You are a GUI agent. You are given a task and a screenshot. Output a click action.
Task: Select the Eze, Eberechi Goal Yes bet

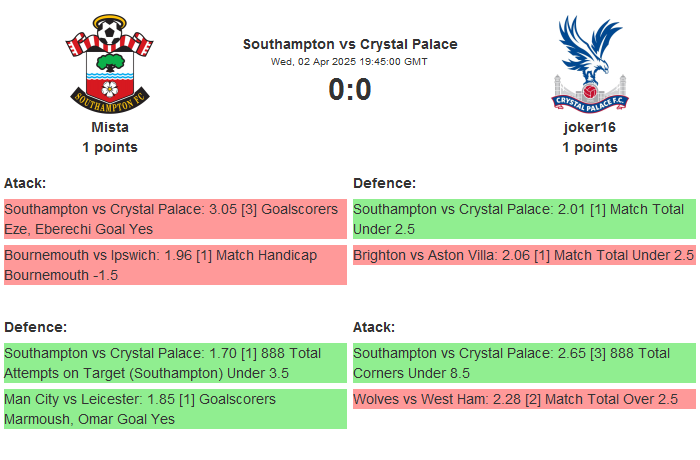pos(175,219)
